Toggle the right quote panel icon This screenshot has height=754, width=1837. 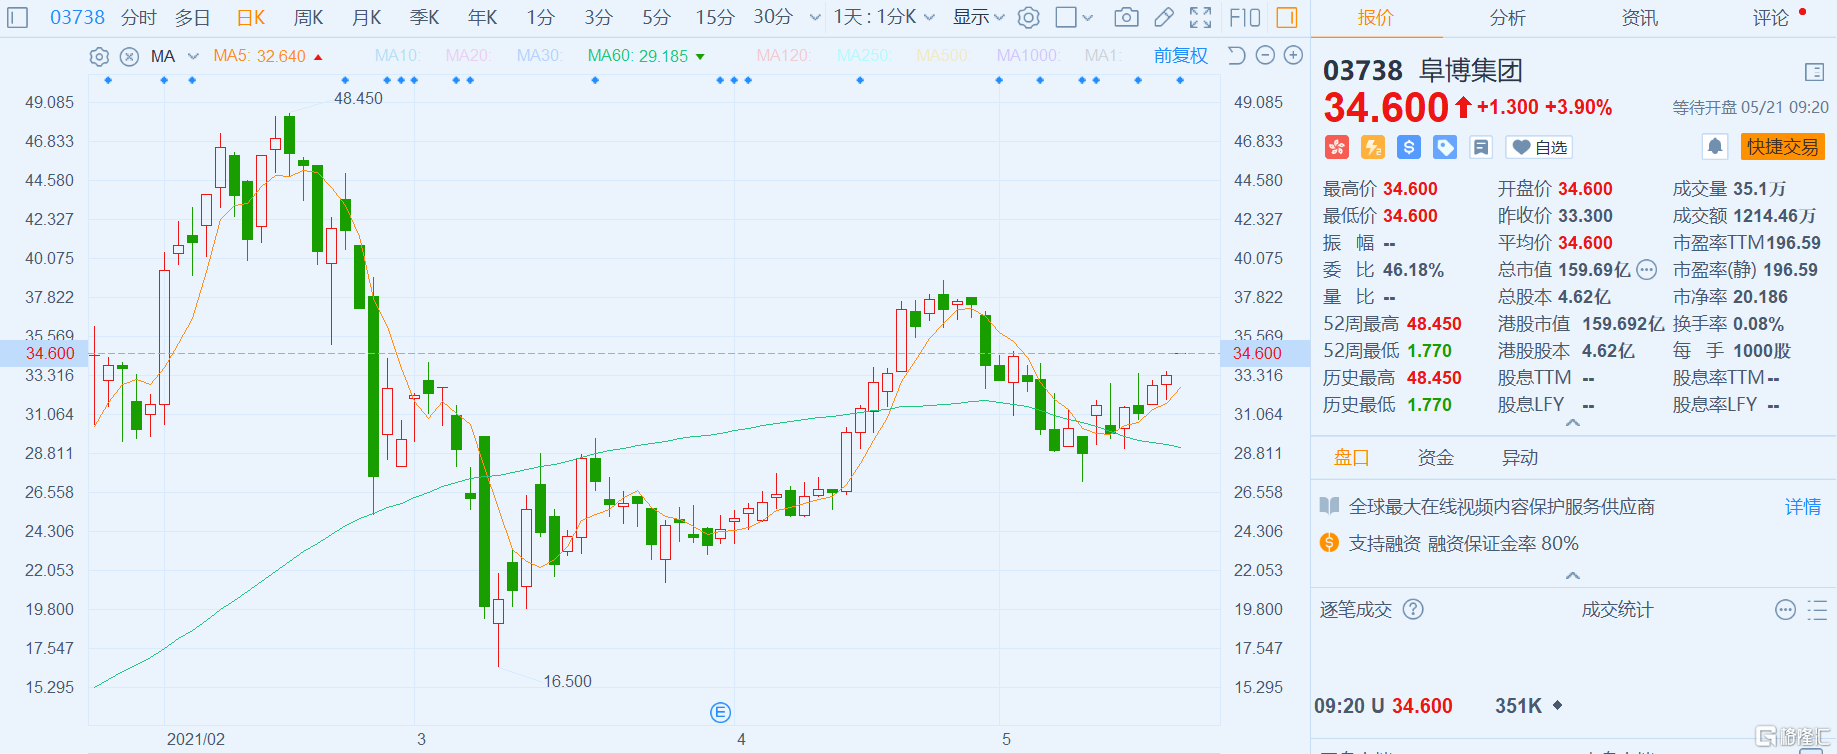click(x=1287, y=17)
